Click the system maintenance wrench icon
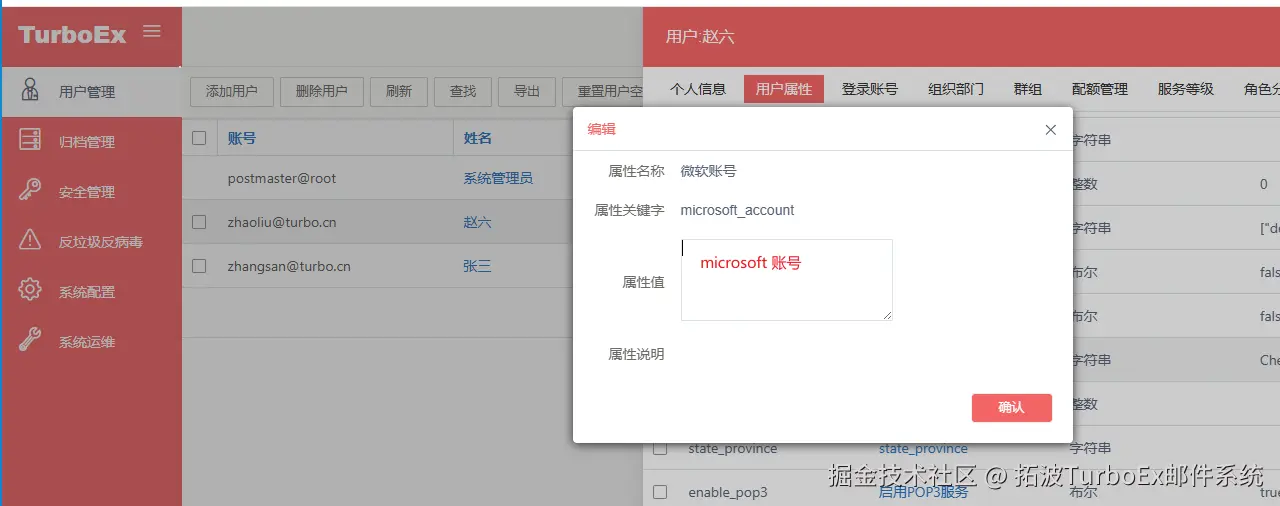Image resolution: width=1280 pixels, height=506 pixels. (30, 340)
